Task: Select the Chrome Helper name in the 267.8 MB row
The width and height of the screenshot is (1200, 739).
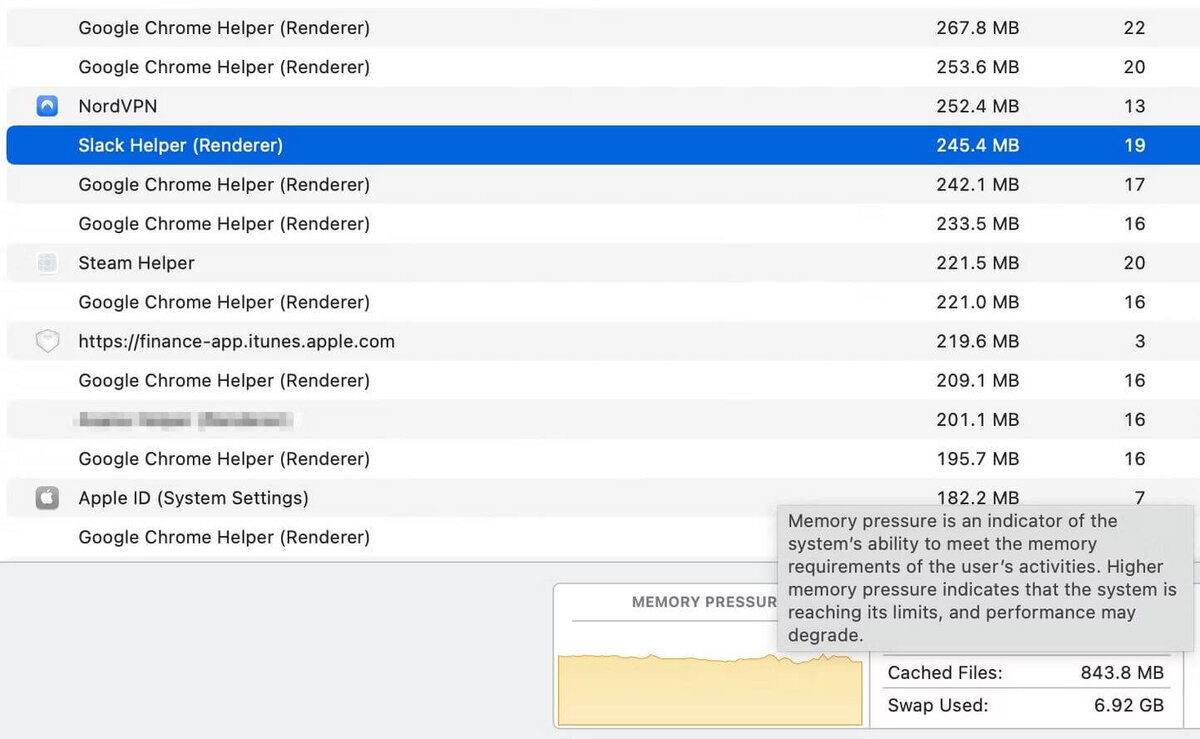Action: point(224,28)
